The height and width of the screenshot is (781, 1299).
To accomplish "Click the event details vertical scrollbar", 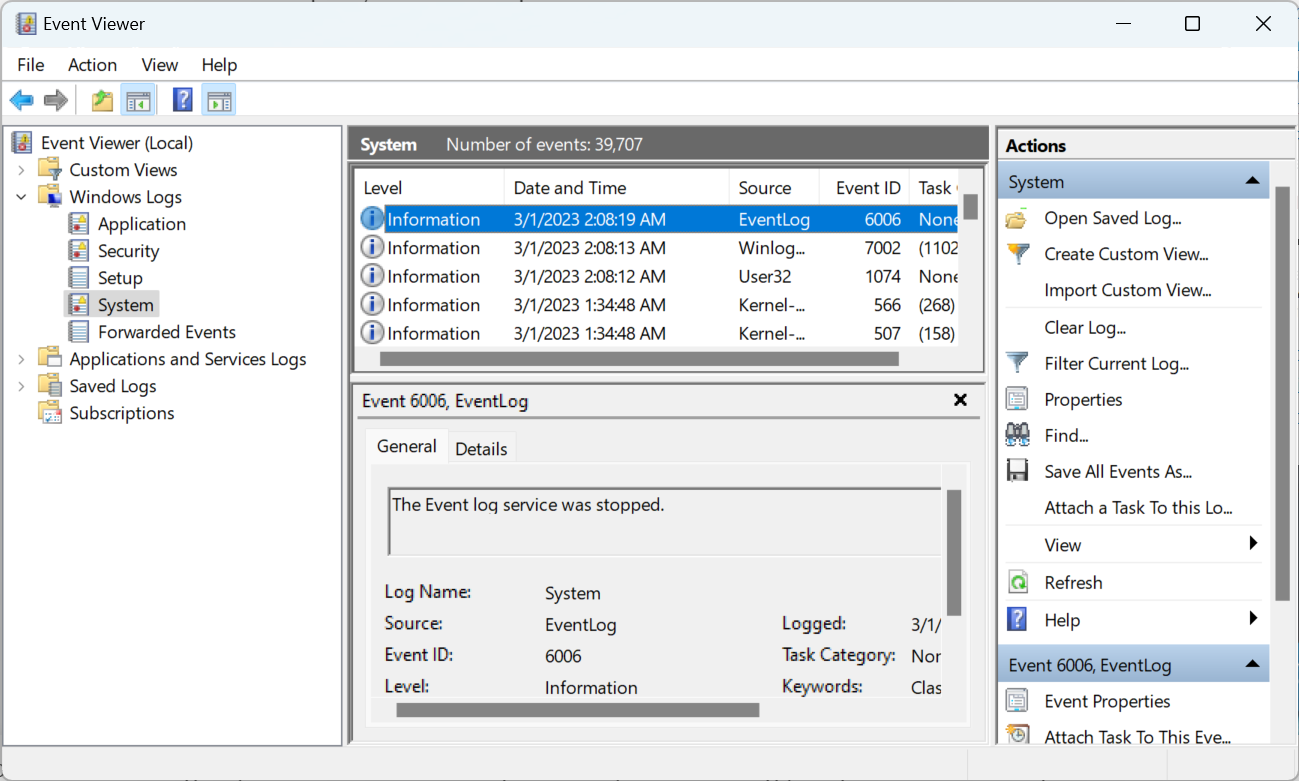I will (953, 552).
